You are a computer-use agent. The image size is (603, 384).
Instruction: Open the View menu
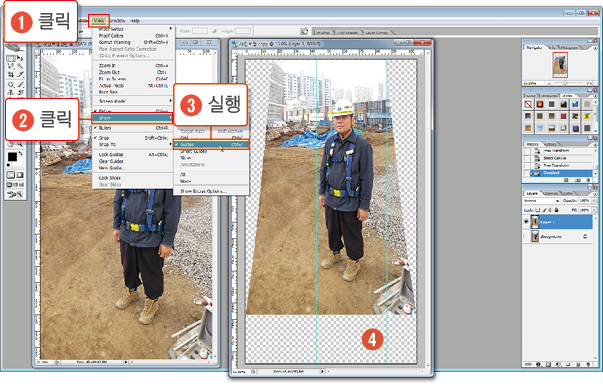(x=98, y=20)
